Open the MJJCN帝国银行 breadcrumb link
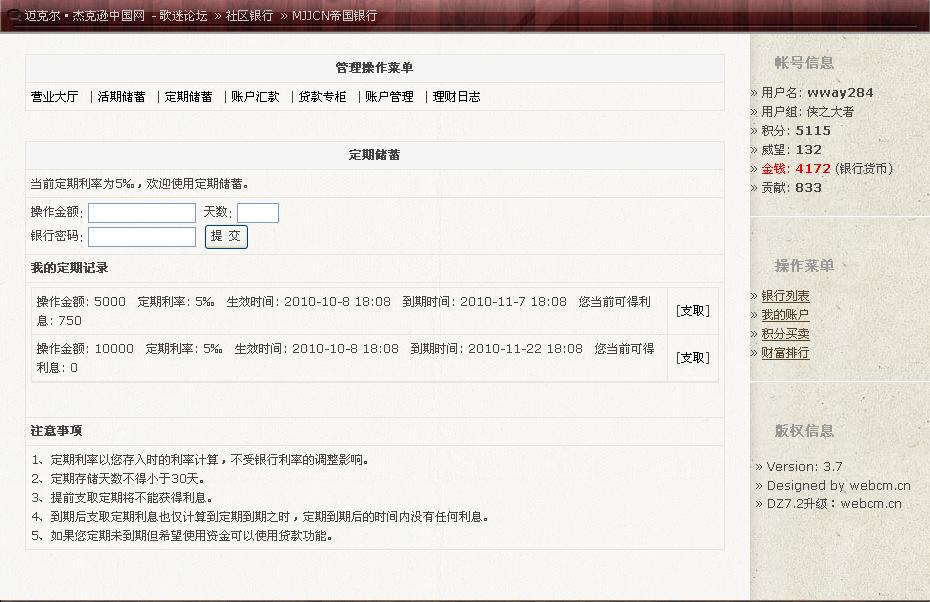 (x=334, y=16)
